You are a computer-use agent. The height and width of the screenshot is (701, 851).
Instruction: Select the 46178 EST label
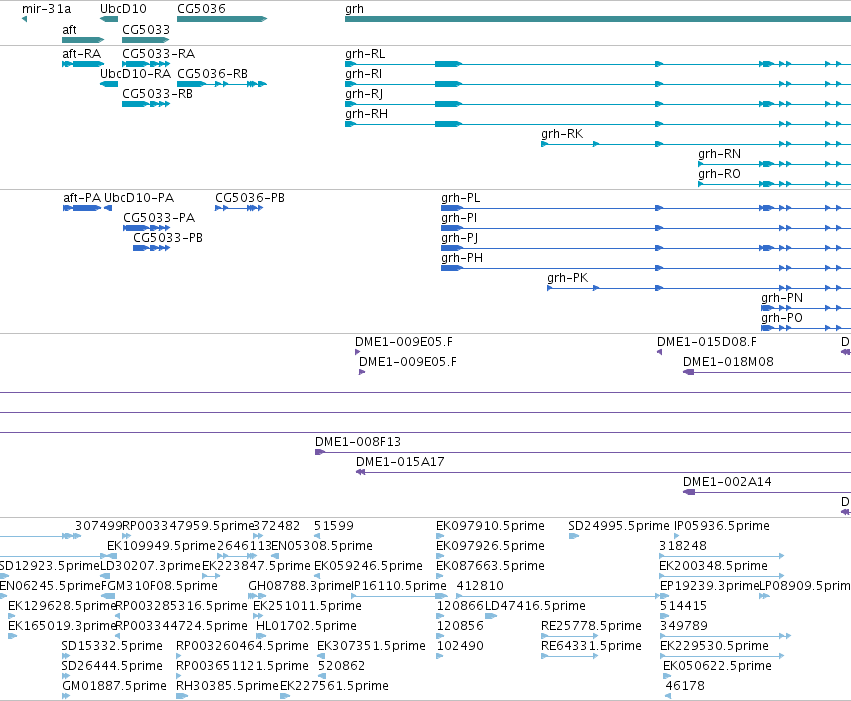(x=685, y=686)
